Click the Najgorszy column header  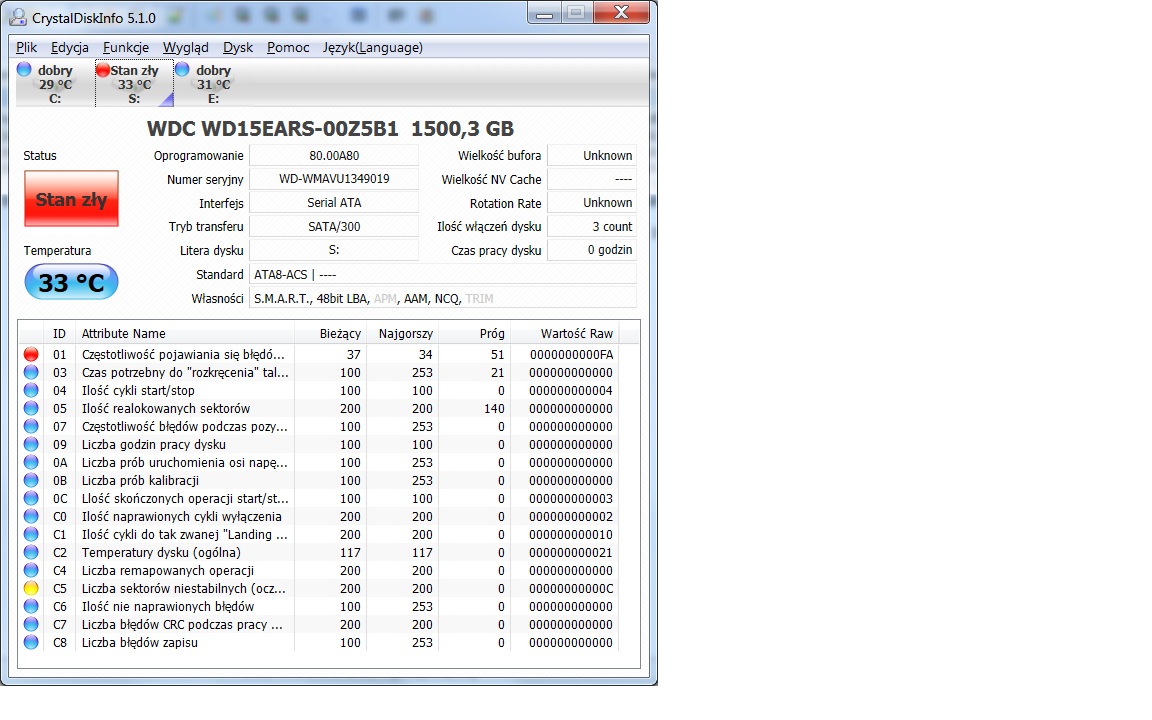(x=403, y=333)
